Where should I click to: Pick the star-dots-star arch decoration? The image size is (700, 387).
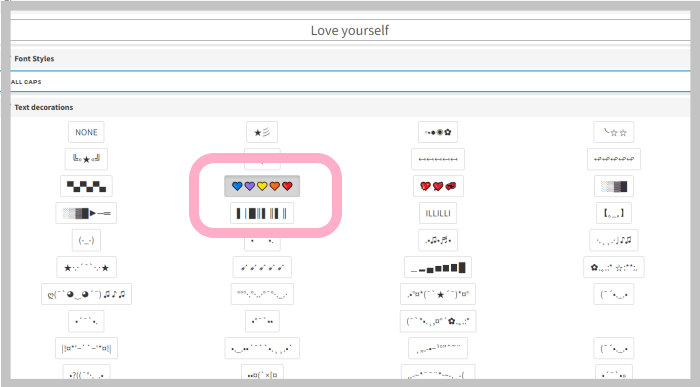pyautogui.click(x=86, y=267)
